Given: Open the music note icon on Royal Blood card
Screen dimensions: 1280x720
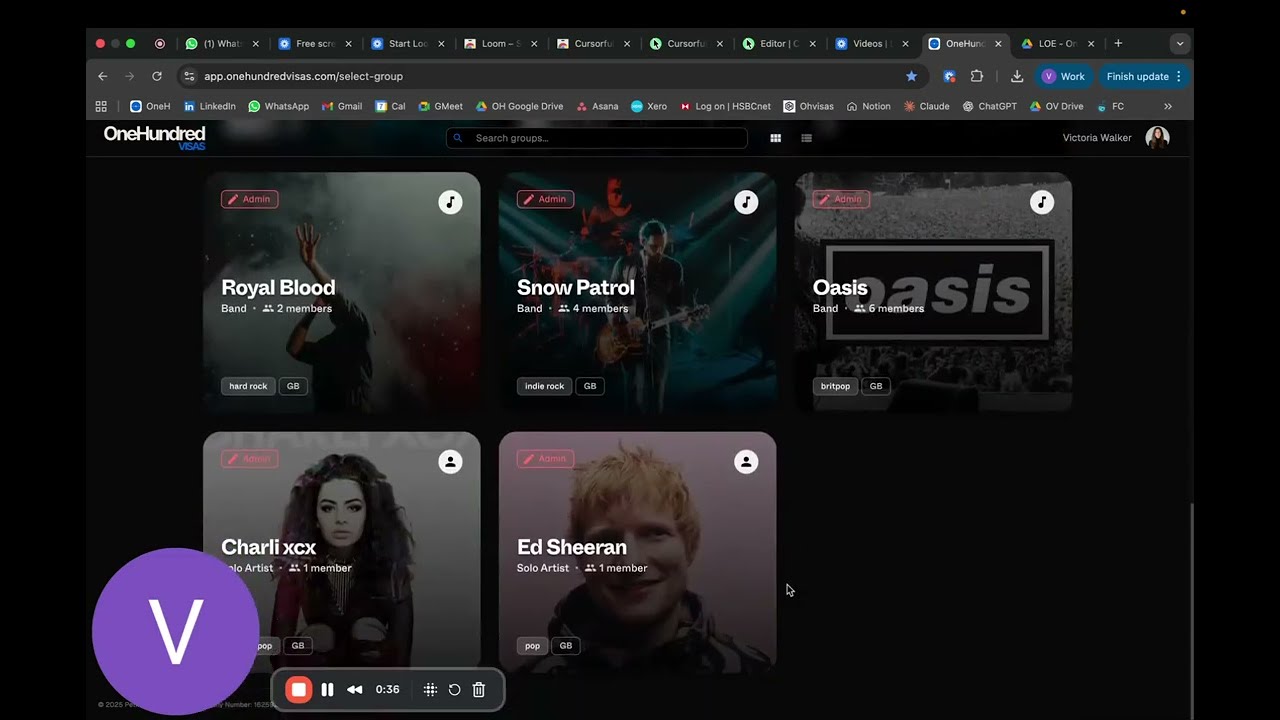Looking at the screenshot, I should 451,202.
